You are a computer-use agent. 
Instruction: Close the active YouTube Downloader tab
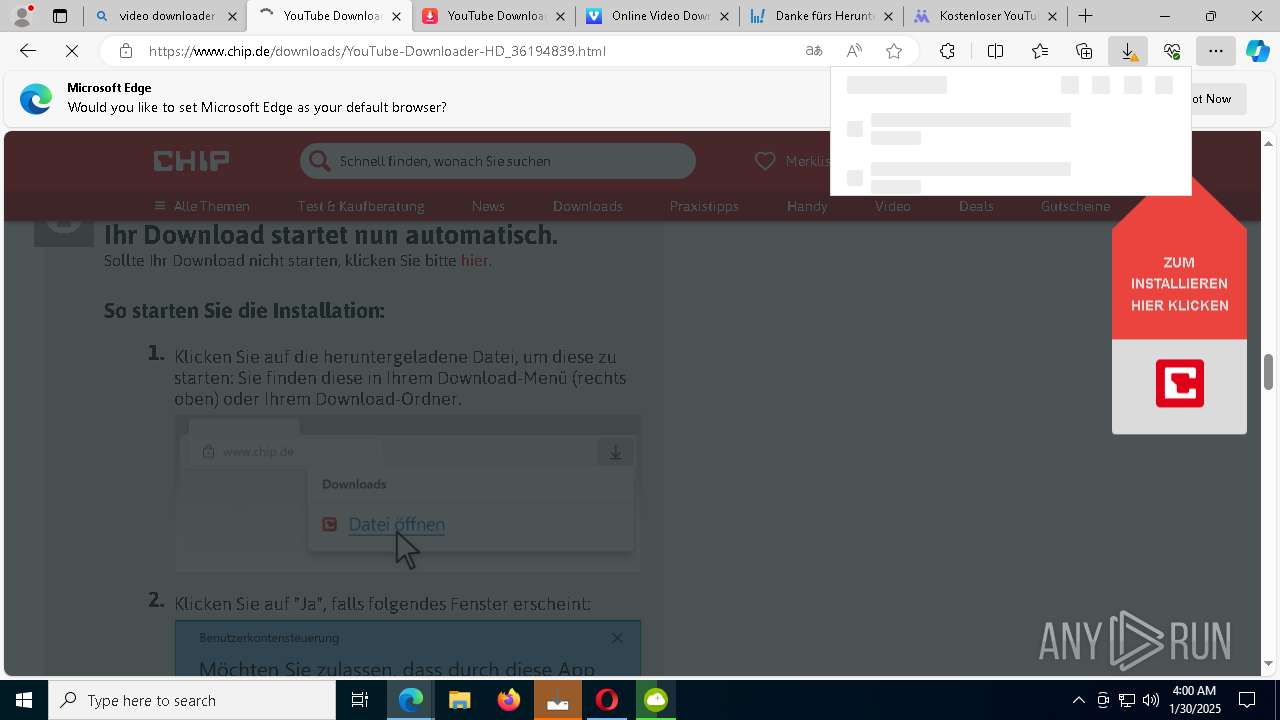[x=396, y=16]
